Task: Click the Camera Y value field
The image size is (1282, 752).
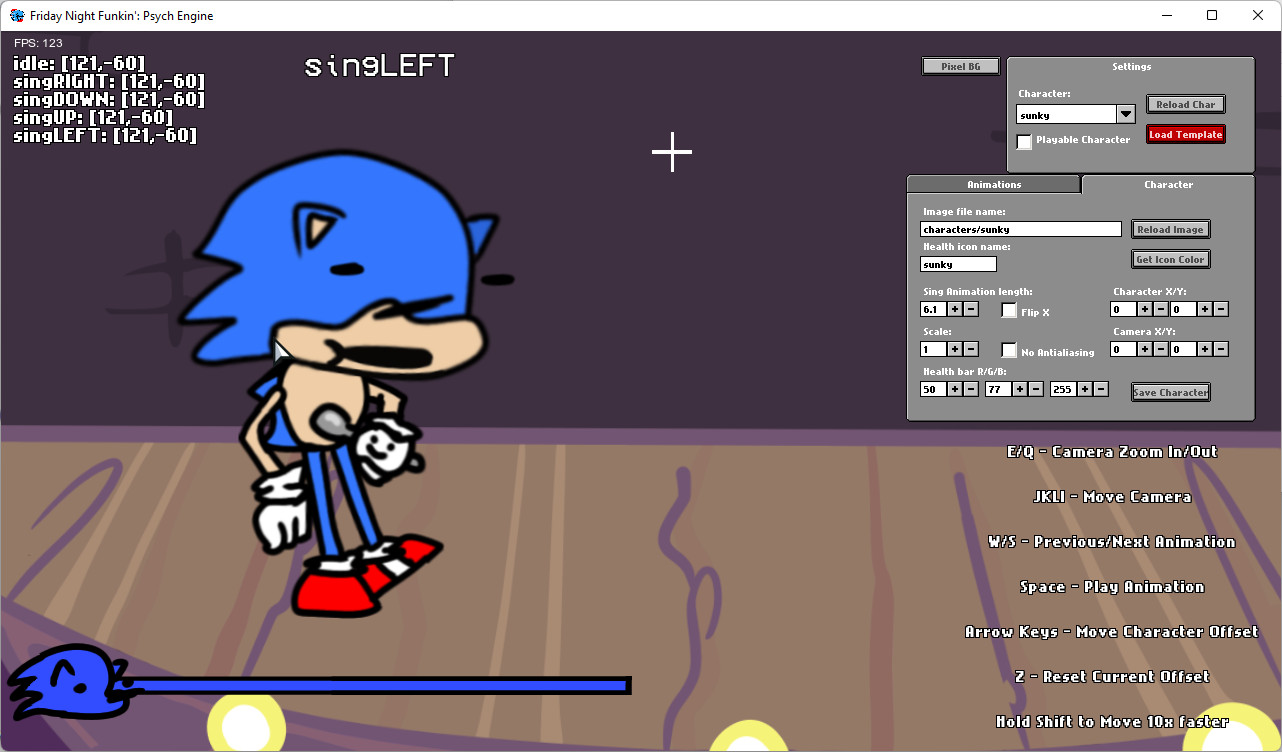Action: (x=1184, y=349)
